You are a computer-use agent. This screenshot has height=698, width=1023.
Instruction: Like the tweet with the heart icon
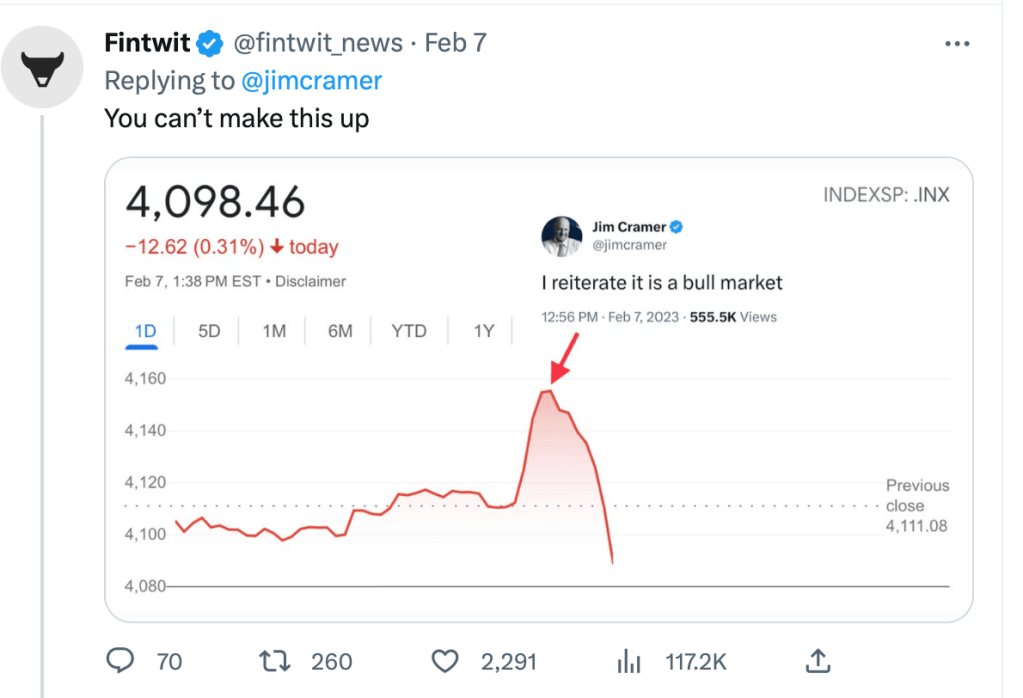[444, 661]
